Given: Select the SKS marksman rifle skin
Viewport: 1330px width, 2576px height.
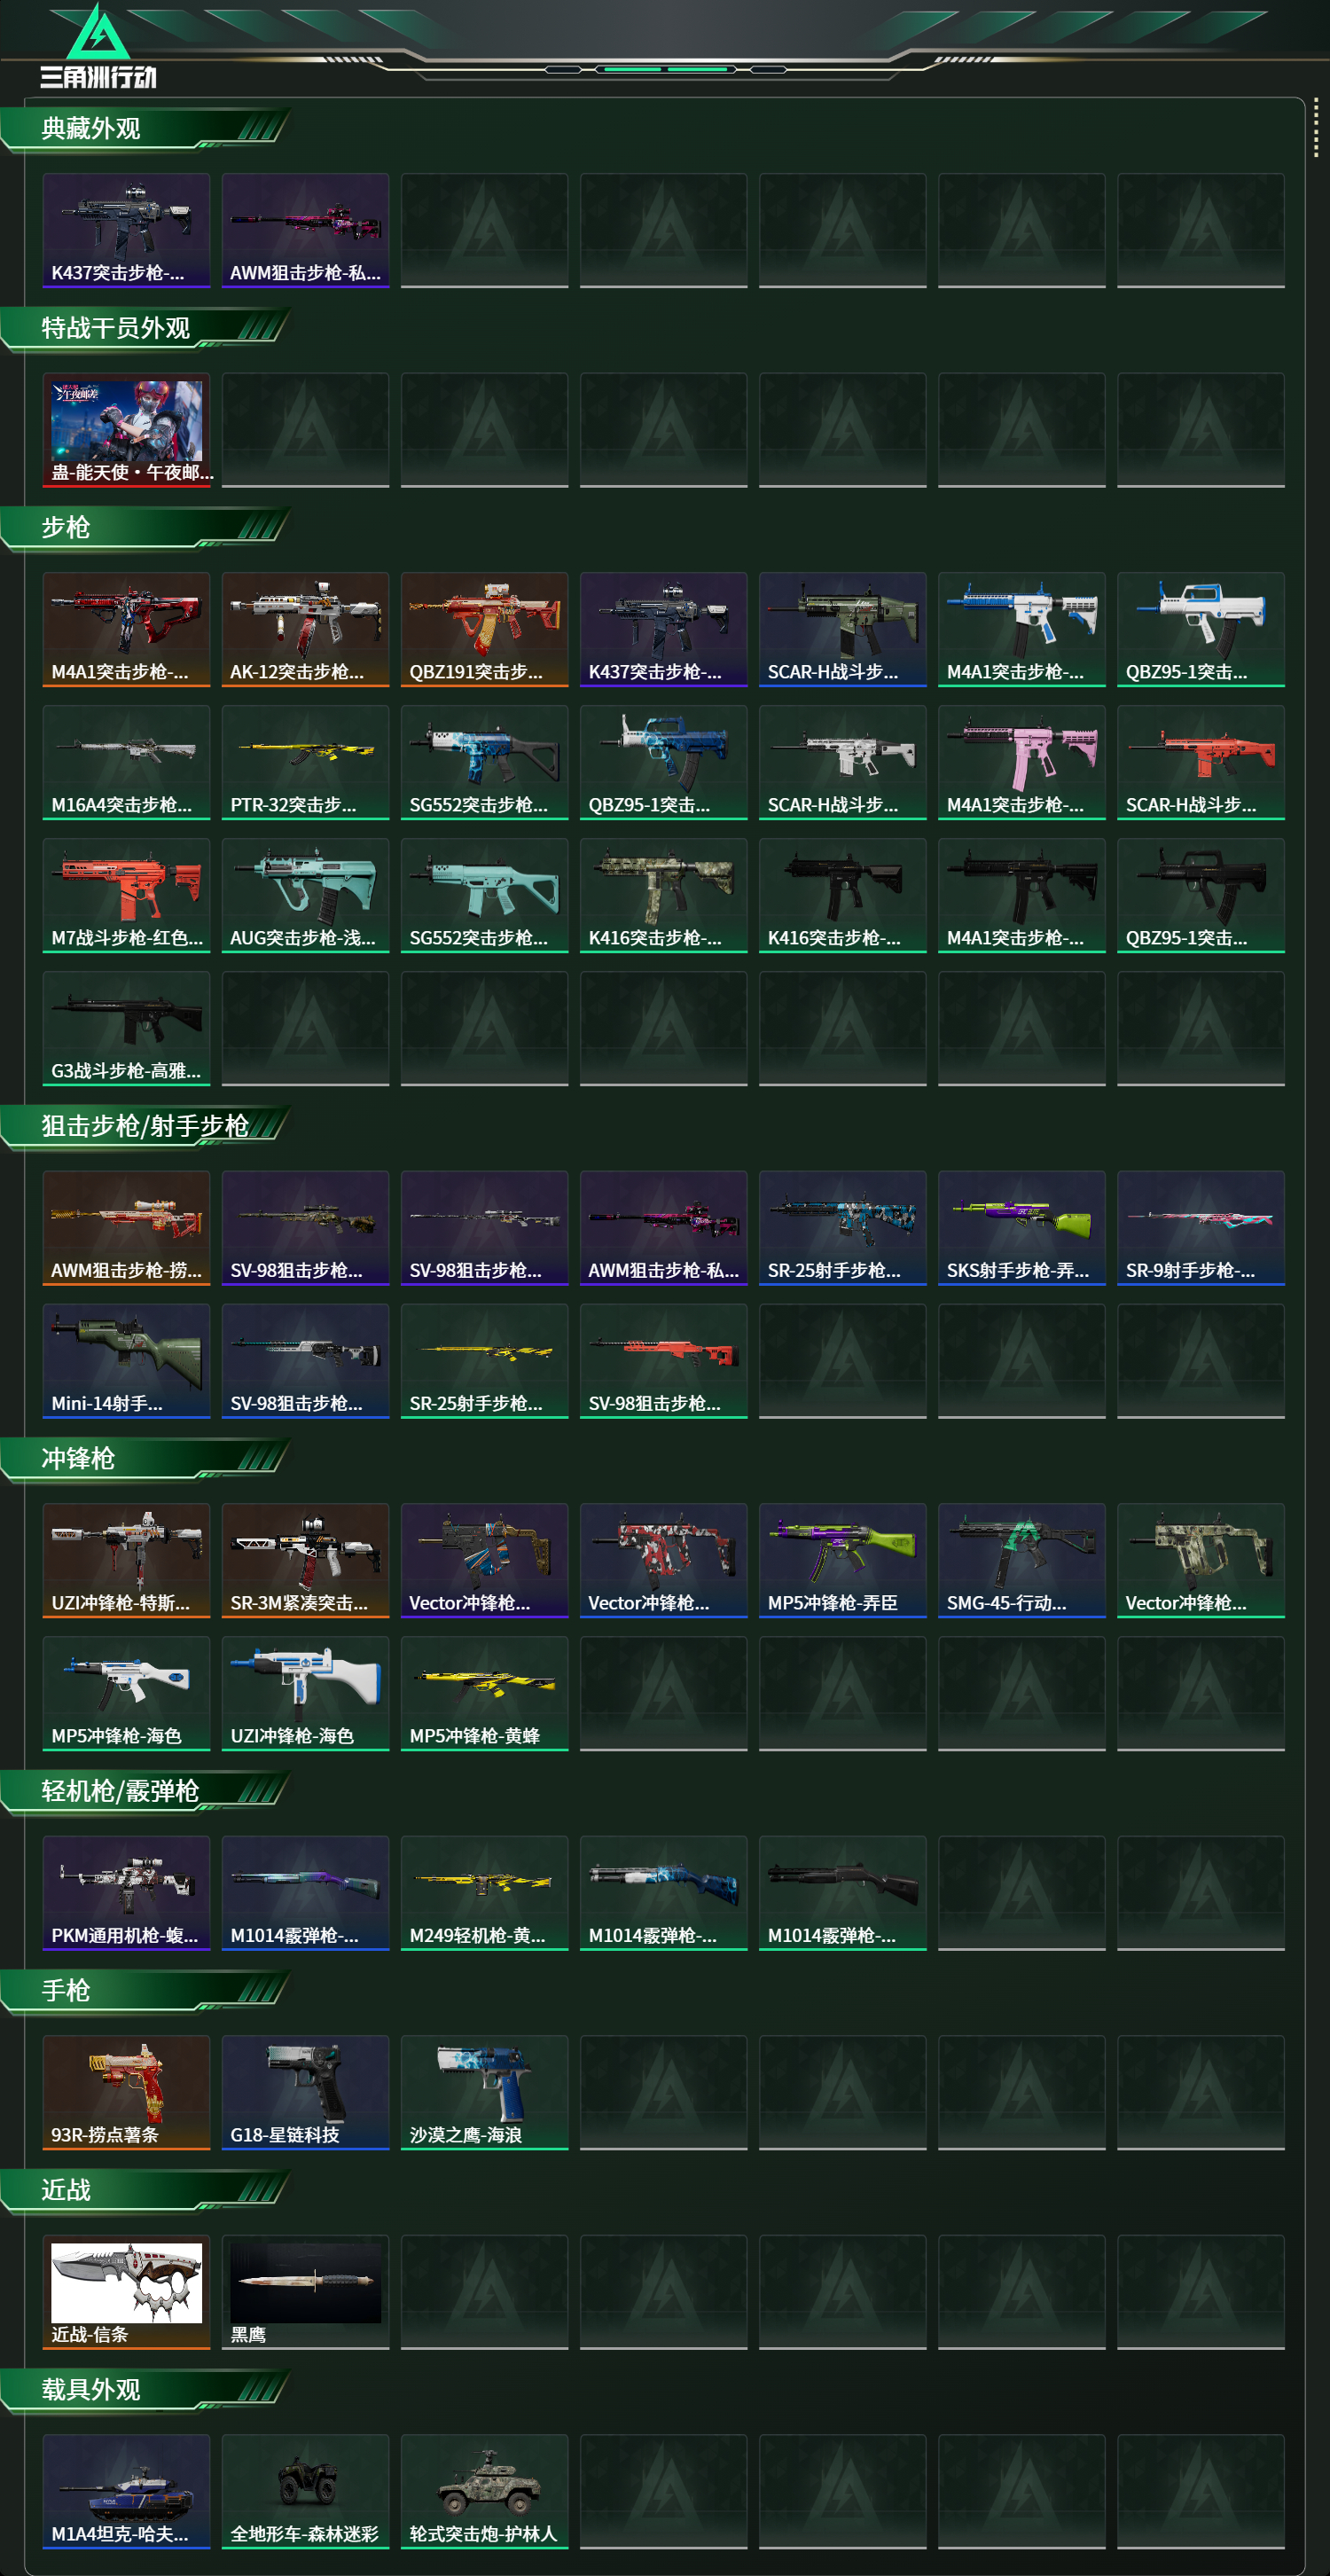Looking at the screenshot, I should [x=1021, y=1228].
